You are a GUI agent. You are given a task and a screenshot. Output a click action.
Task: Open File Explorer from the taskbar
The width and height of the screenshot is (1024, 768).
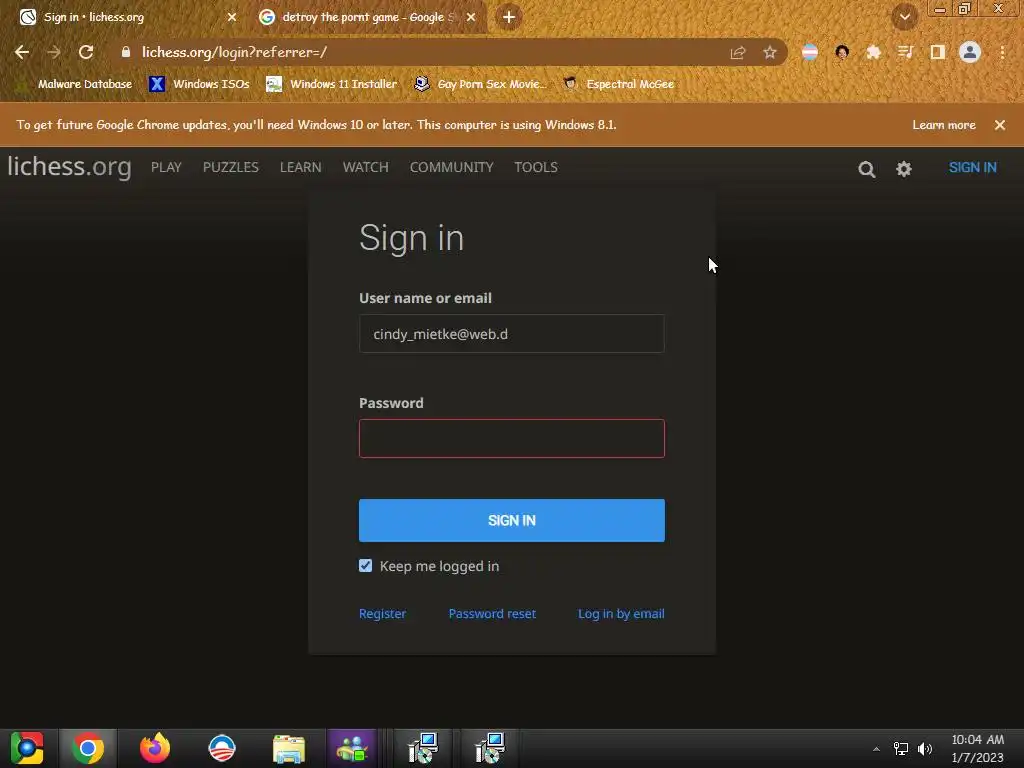289,748
